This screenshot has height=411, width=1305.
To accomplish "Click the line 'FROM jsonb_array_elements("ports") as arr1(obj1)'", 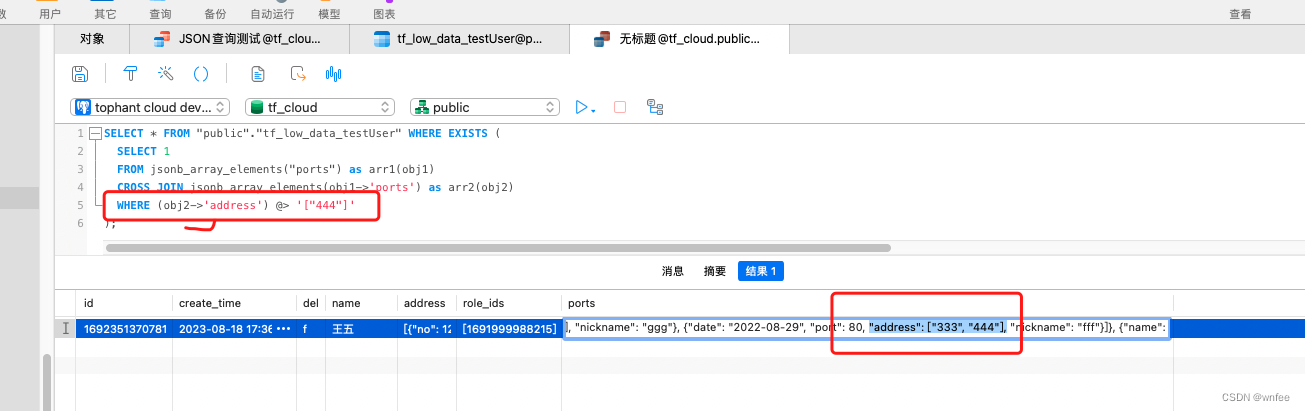I will click(275, 169).
